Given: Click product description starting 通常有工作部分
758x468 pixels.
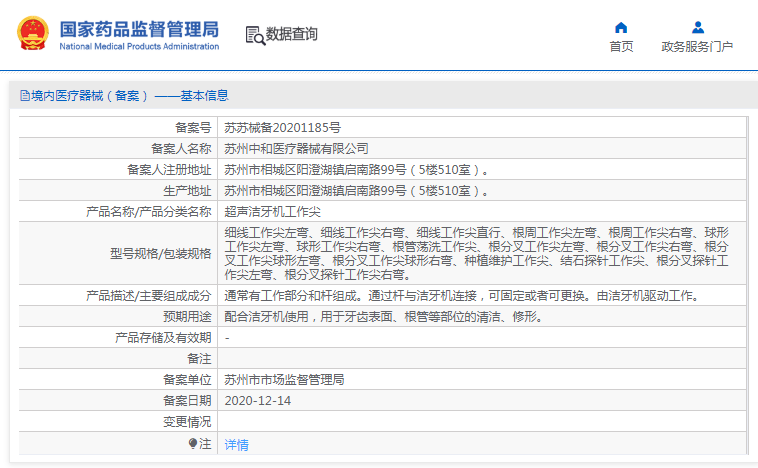Looking at the screenshot, I should [462, 295].
